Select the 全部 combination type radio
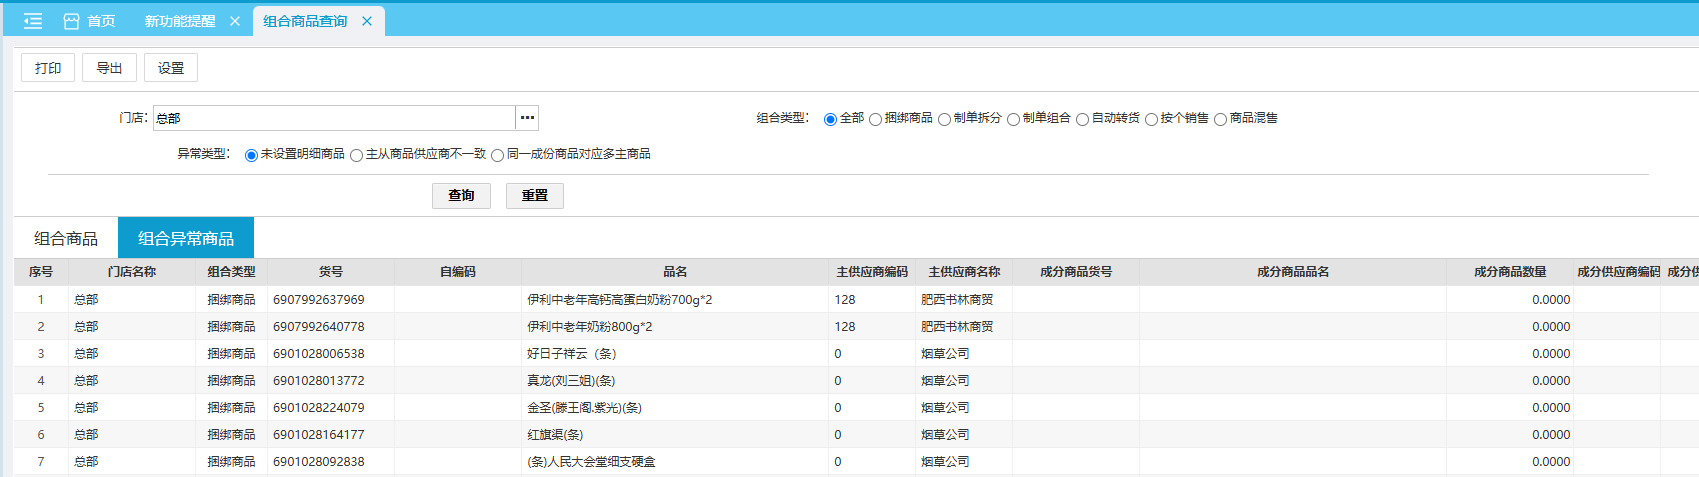The width and height of the screenshot is (1699, 477). [830, 119]
